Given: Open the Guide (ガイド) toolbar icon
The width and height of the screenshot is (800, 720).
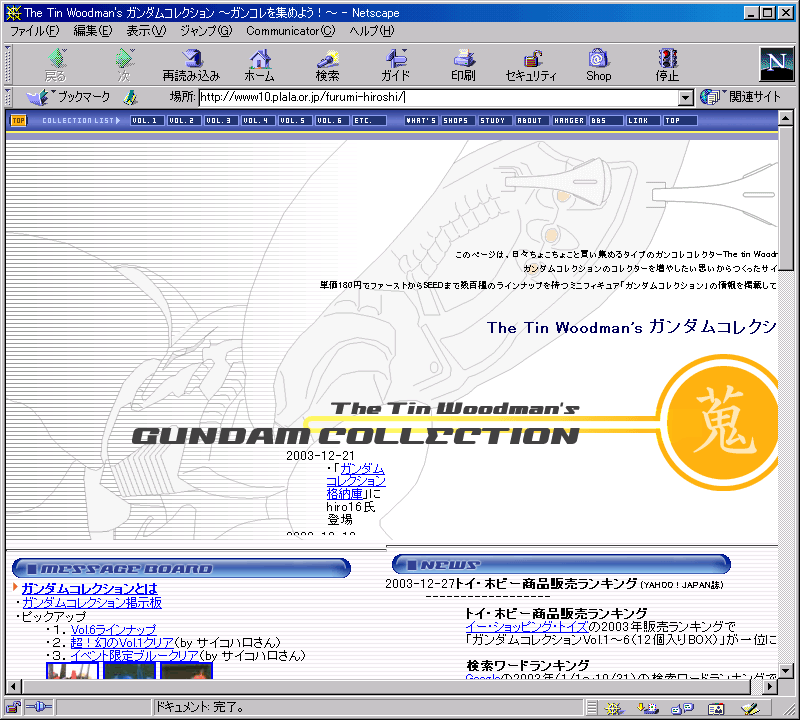Looking at the screenshot, I should coord(395,65).
